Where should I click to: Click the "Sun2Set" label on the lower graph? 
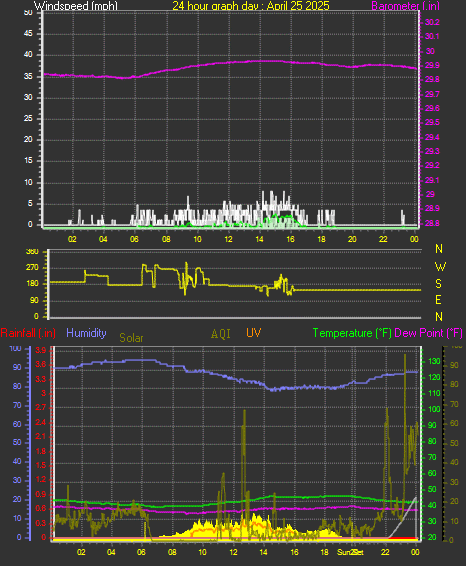[350, 552]
